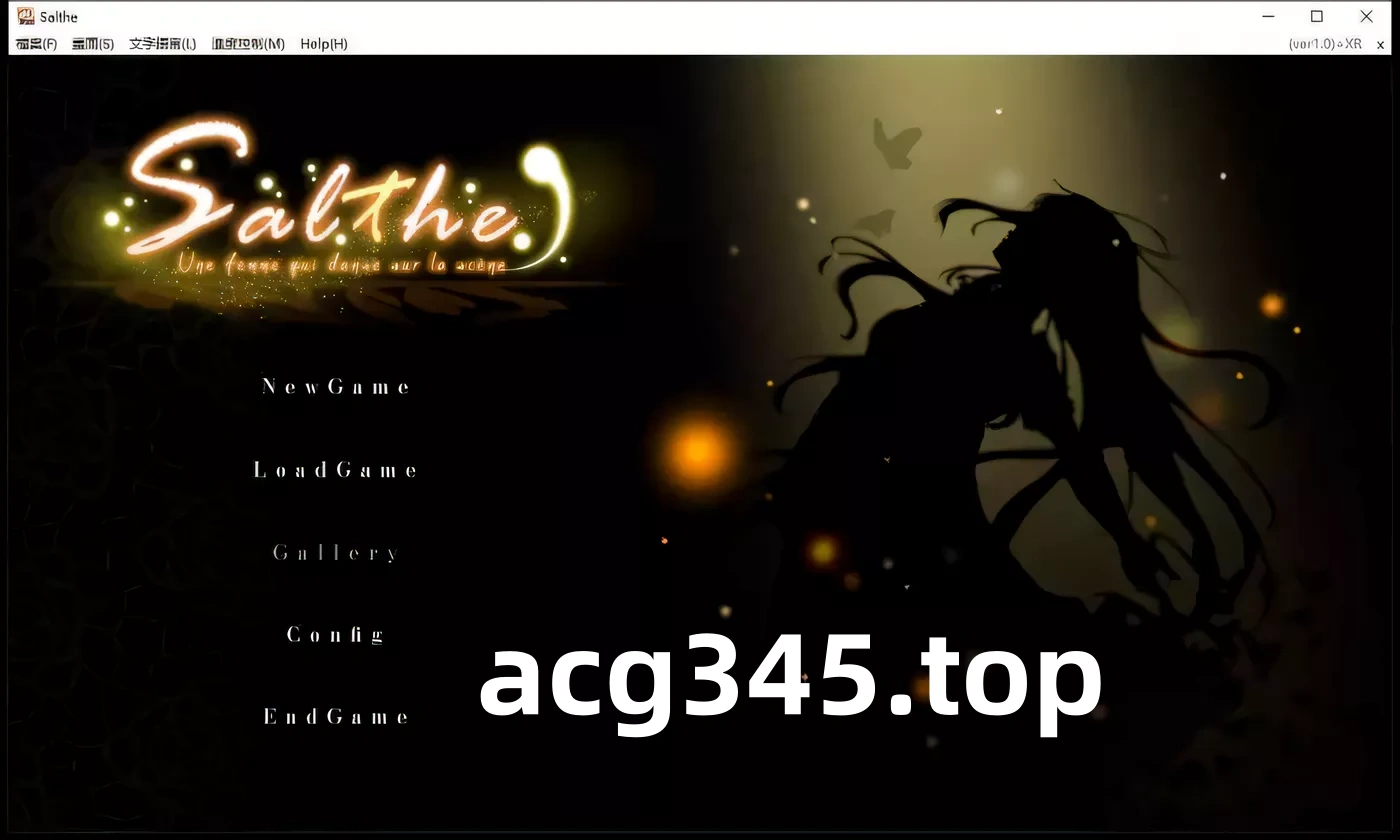This screenshot has width=1400, height=840.
Task: Open the Help(H) menu
Action: (x=324, y=44)
